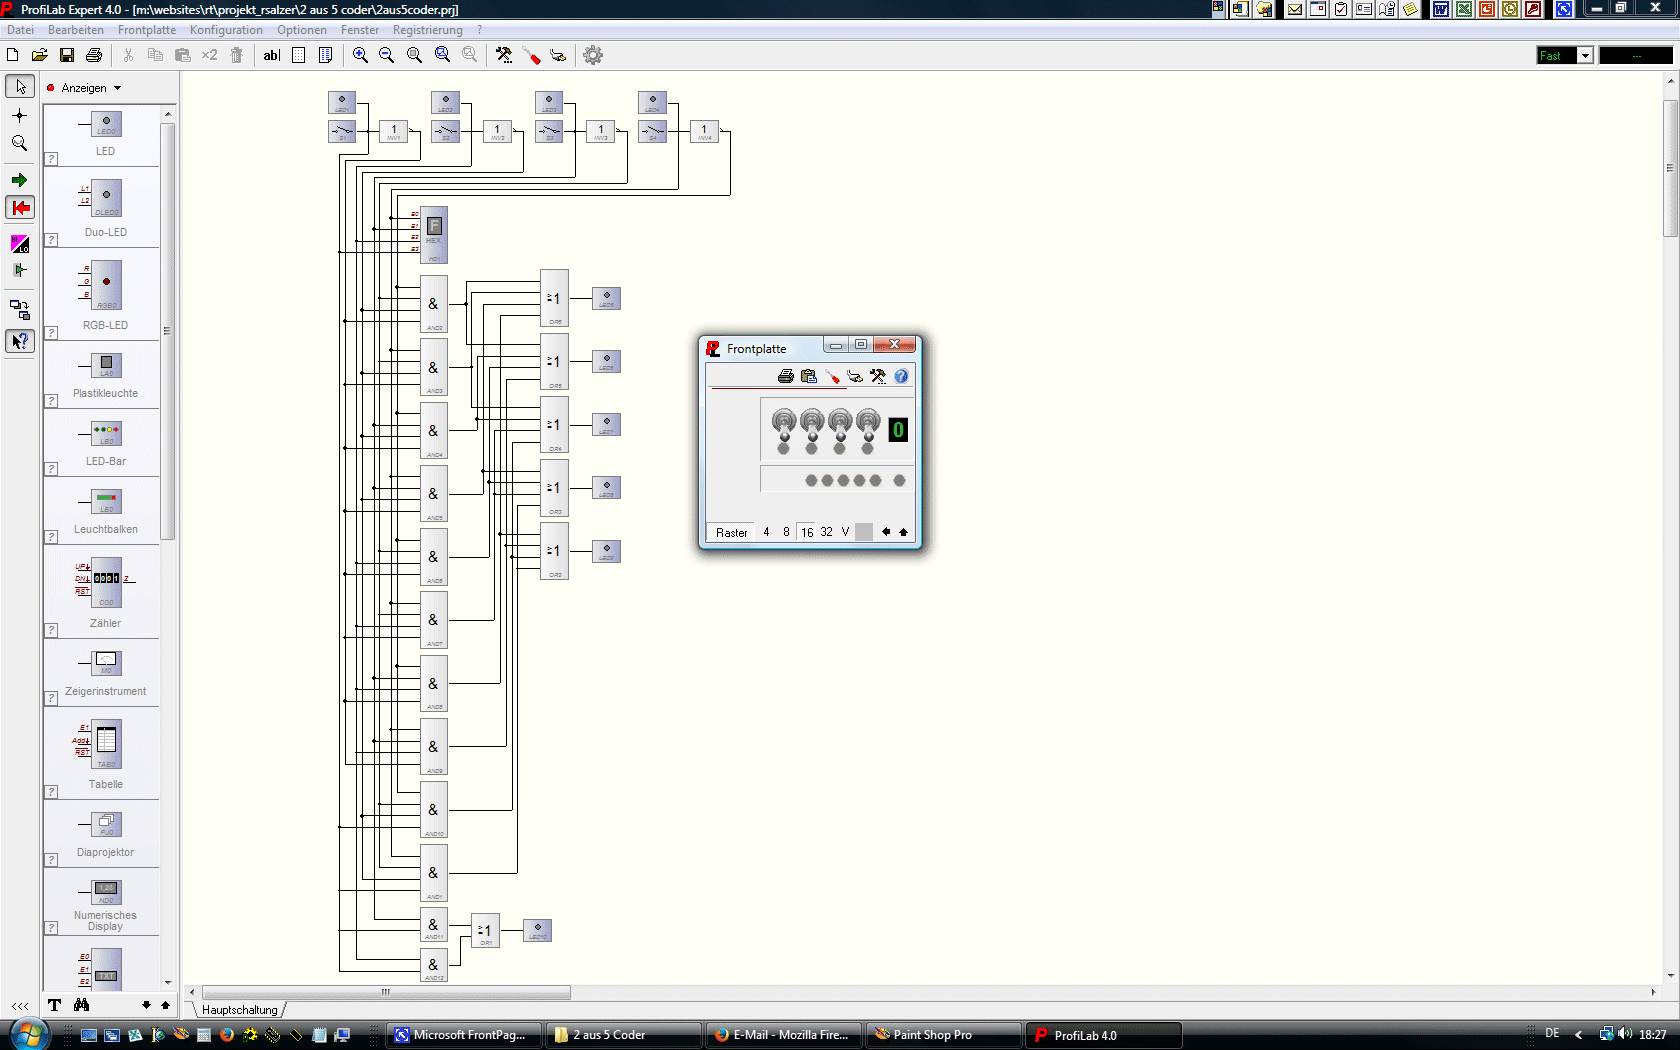Open a project with folder icon

pos(40,55)
